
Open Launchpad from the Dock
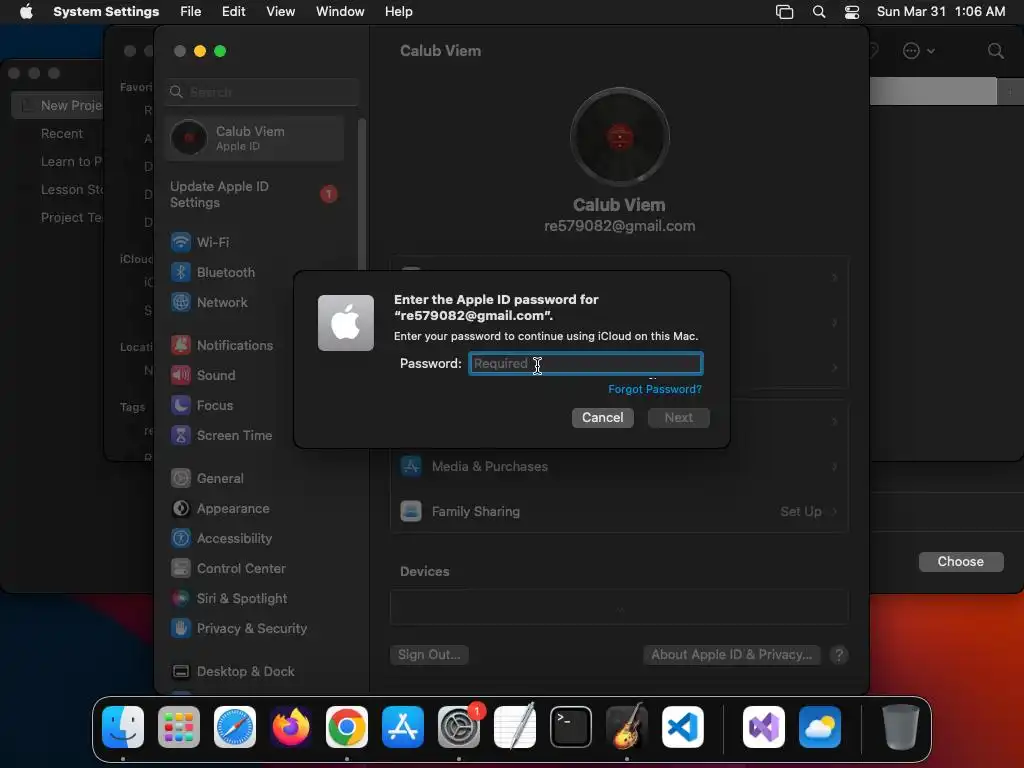pos(179,727)
